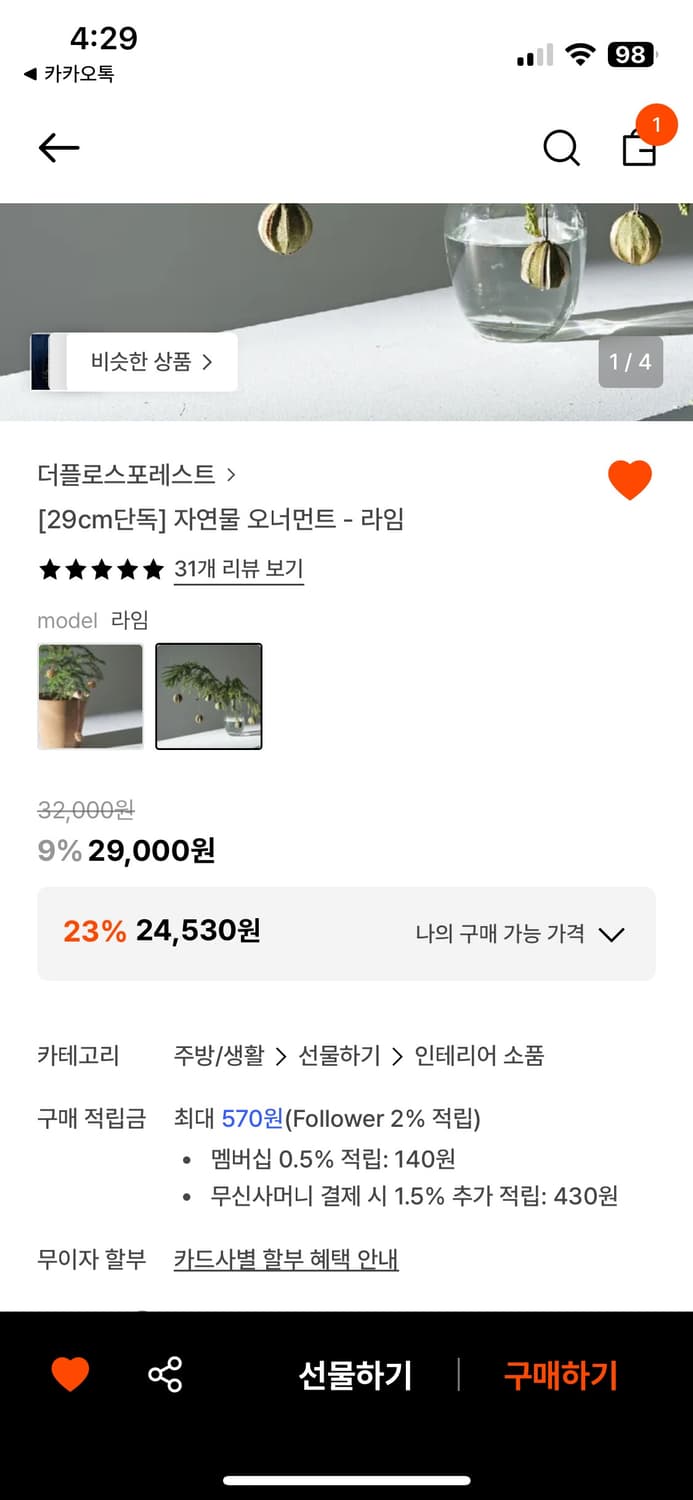This screenshot has height=1500, width=693.
Task: Open the search magnifier icon
Action: tap(561, 147)
